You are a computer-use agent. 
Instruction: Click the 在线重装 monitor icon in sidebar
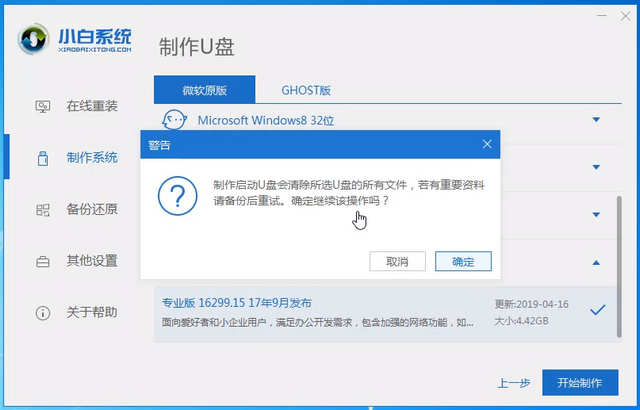pos(43,106)
